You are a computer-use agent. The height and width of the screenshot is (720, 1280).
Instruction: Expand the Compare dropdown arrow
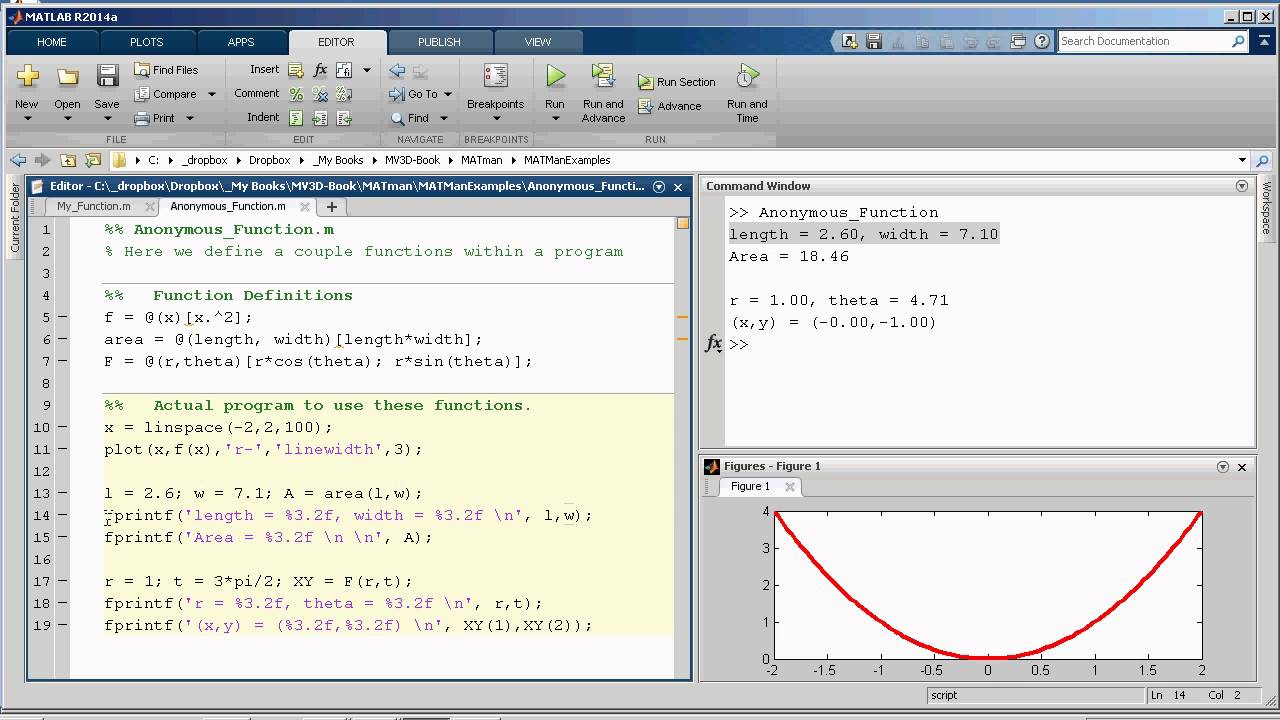pos(211,94)
